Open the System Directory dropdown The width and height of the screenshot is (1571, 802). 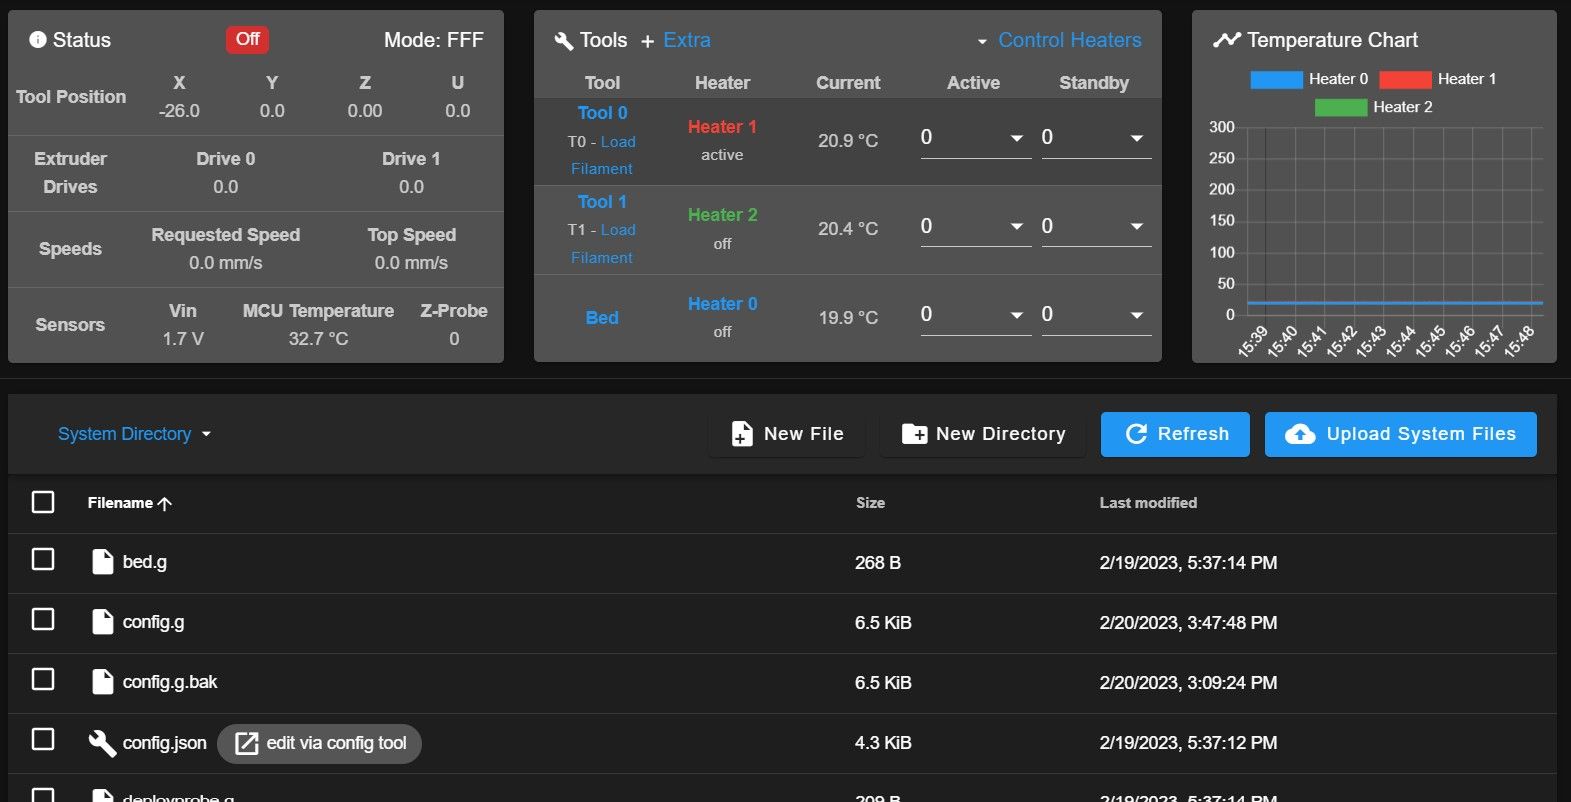(x=134, y=434)
